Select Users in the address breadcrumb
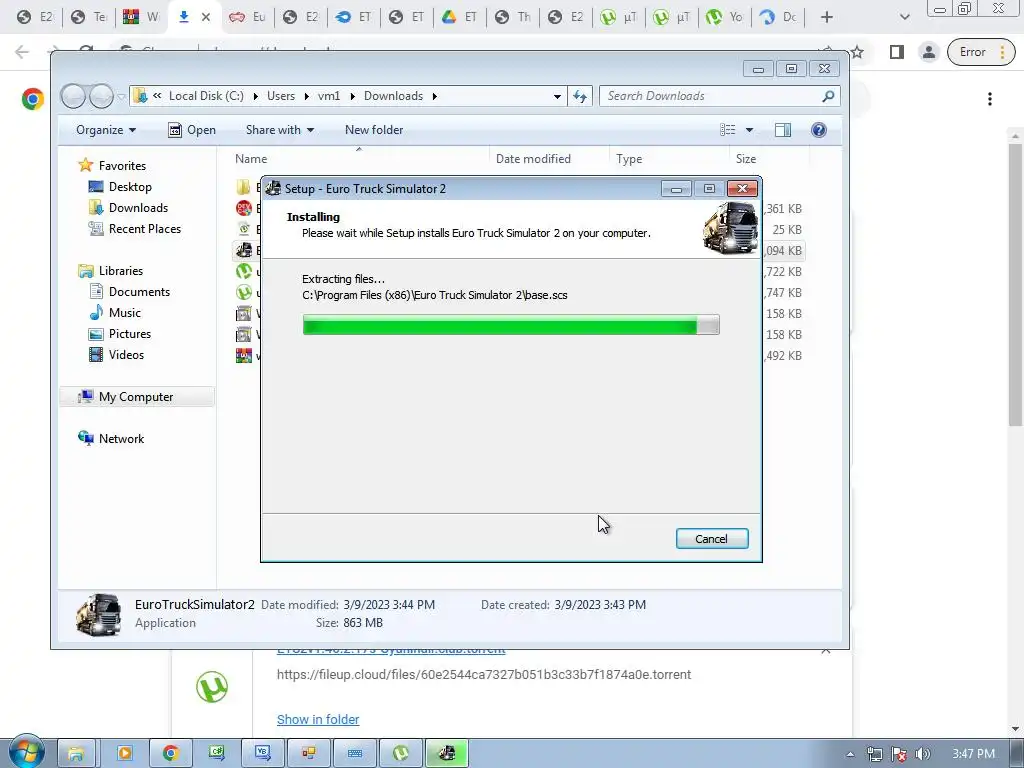Viewport: 1024px width, 768px height. 281,96
